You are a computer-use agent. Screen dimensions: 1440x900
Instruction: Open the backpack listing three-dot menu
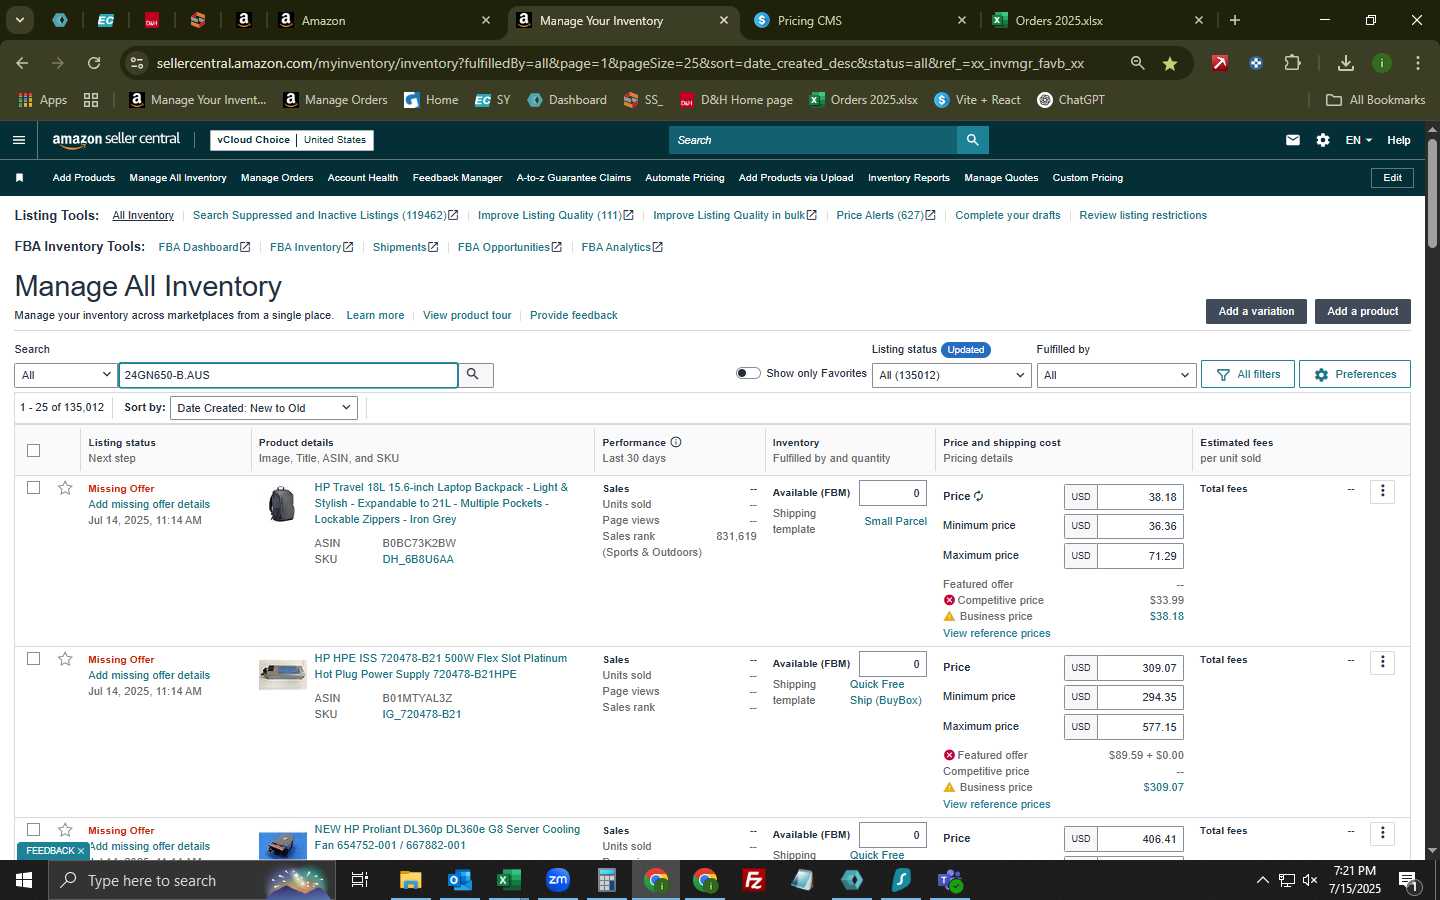coord(1382,491)
